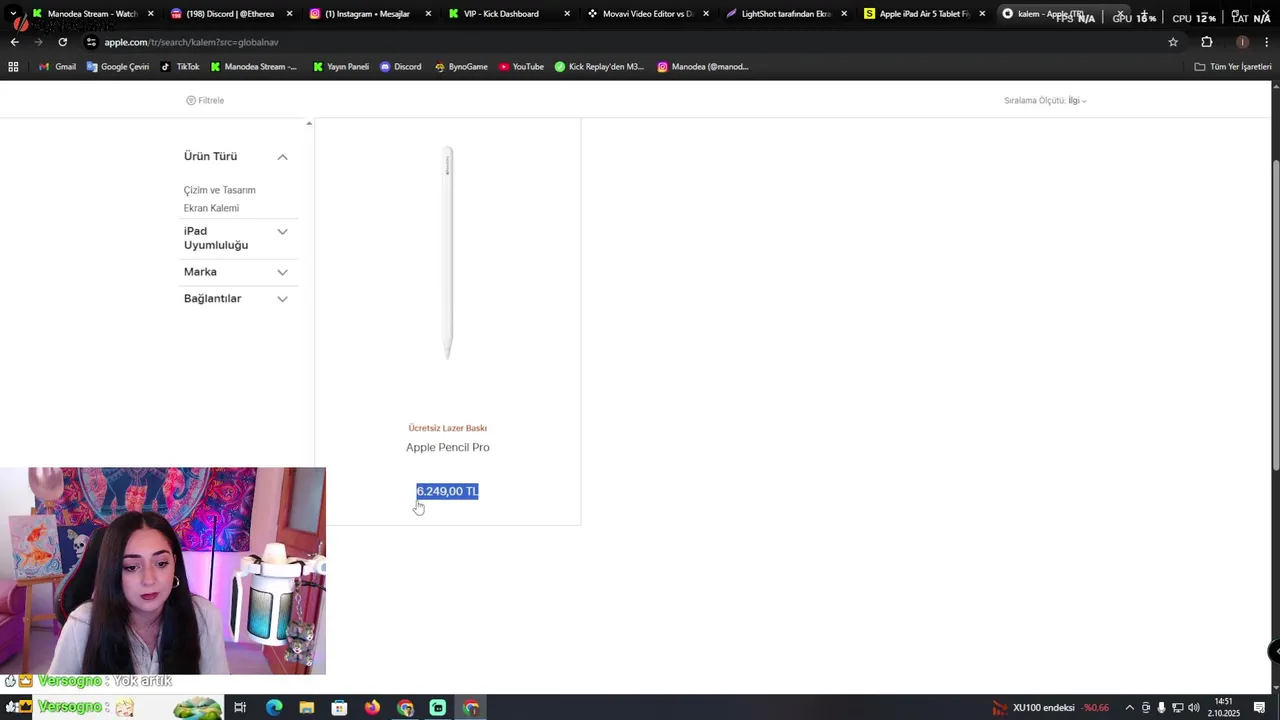Open the Apple Pencil Pro title link
1280x720 pixels.
tap(448, 447)
